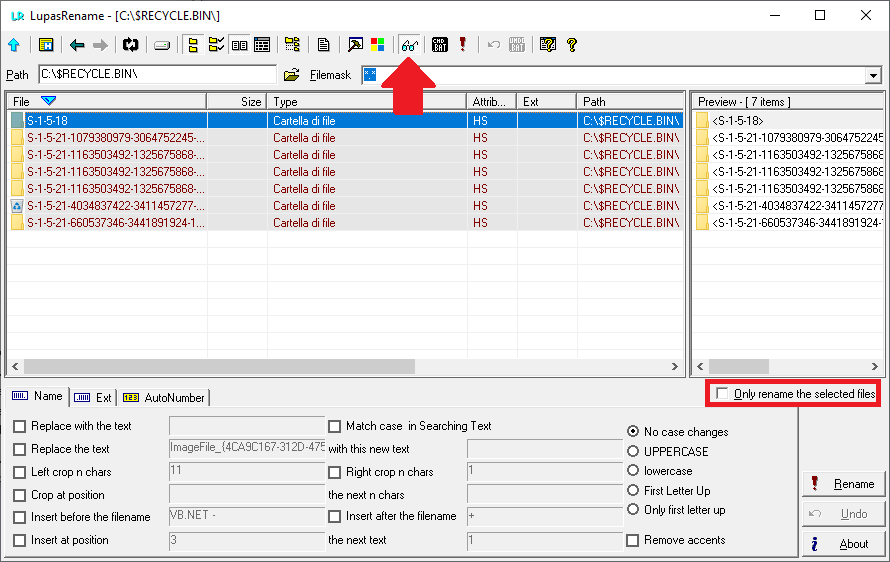
Task: Open the Ext tab
Action: tap(94, 397)
